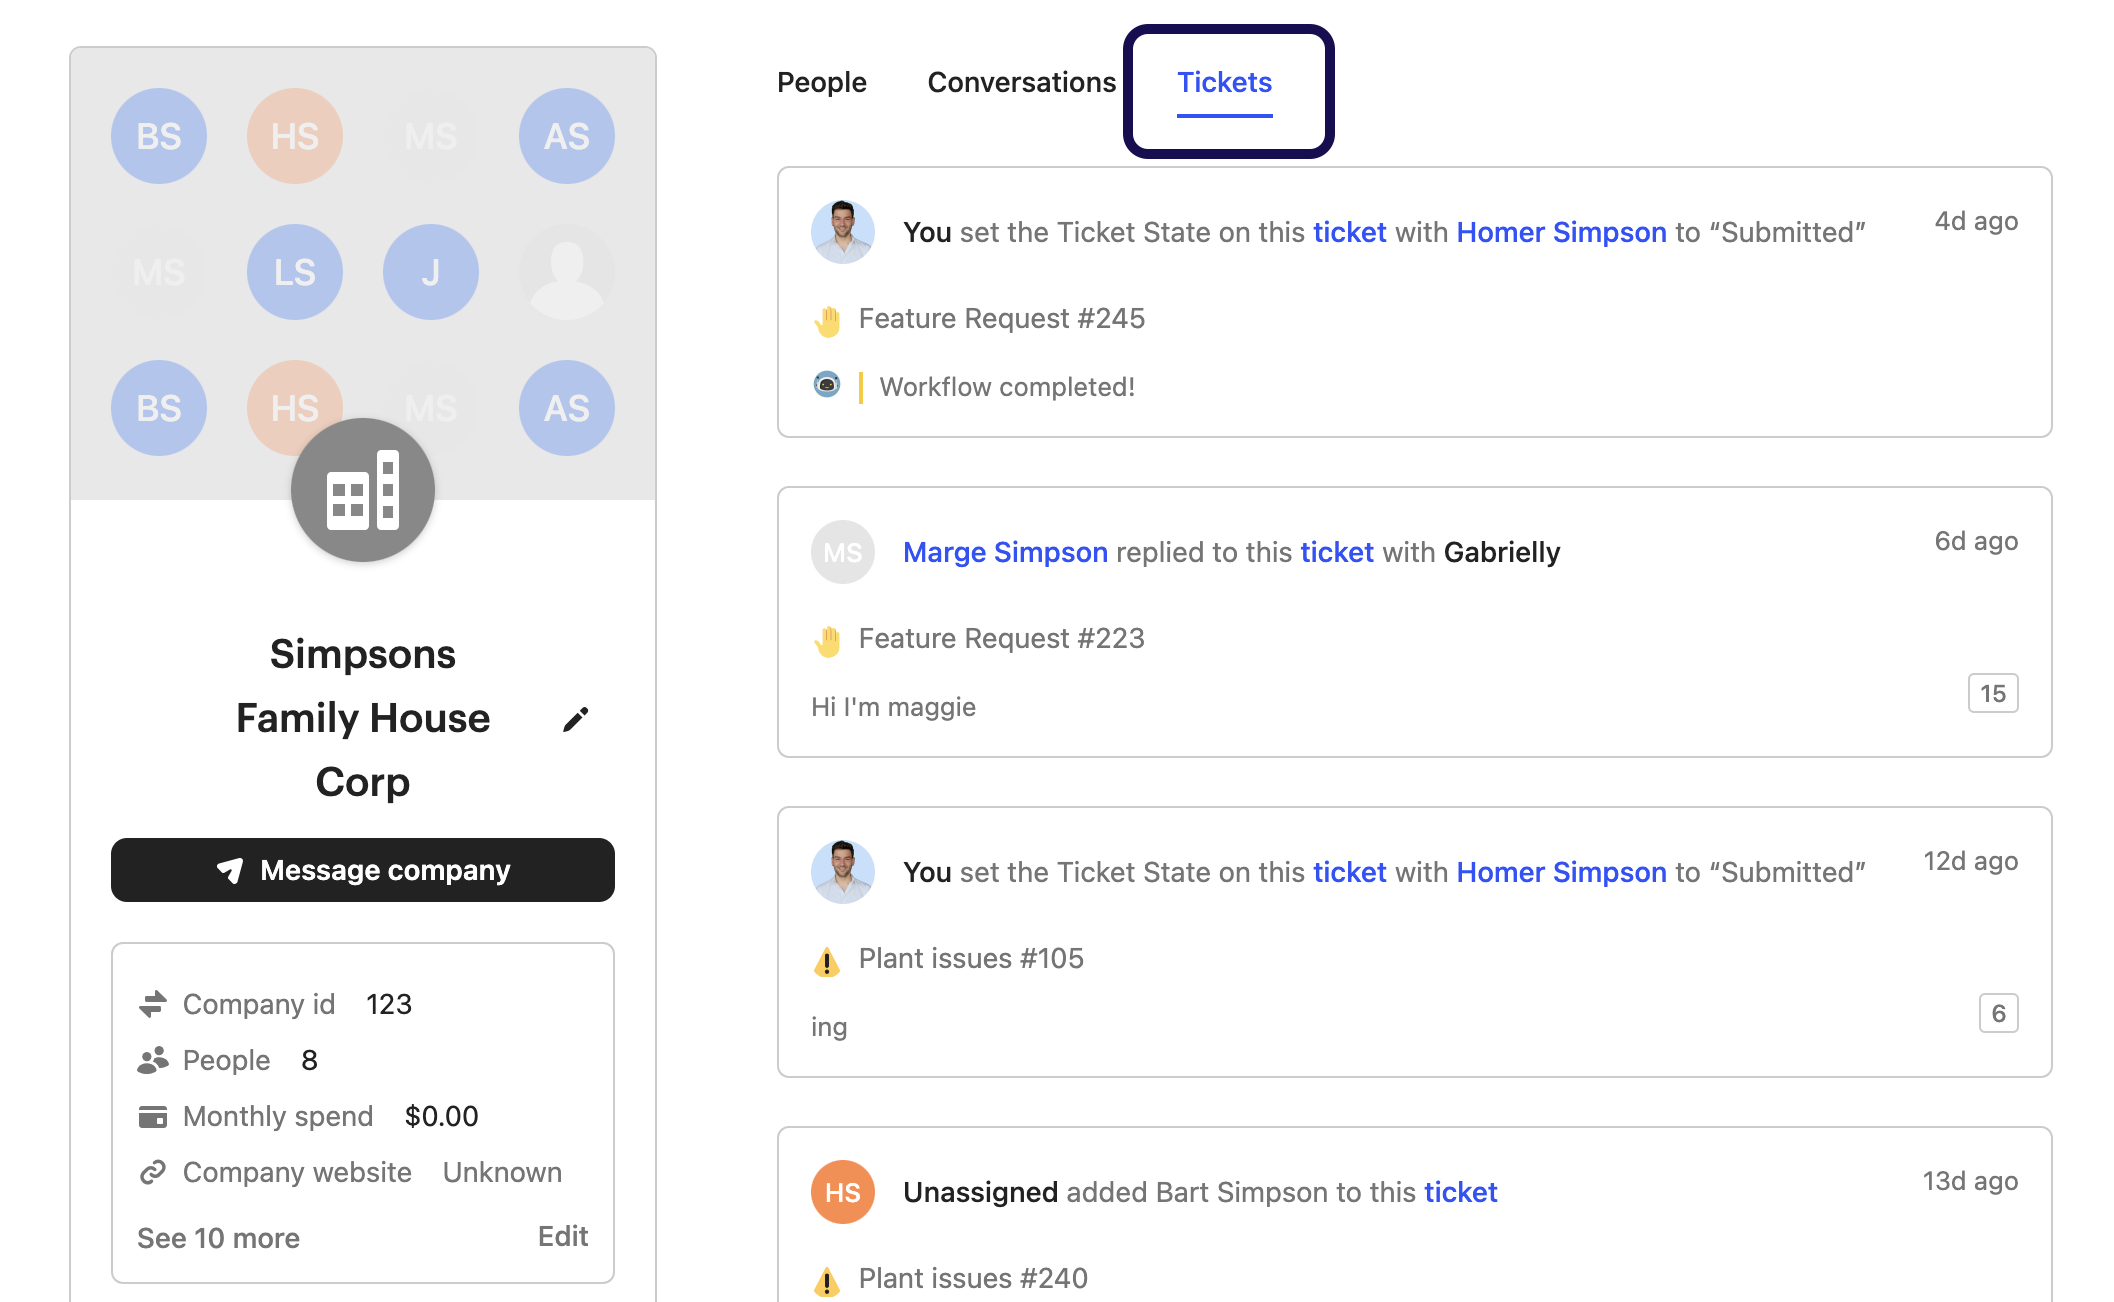
Task: Click warning icon on Plant issues #105
Action: click(827, 961)
